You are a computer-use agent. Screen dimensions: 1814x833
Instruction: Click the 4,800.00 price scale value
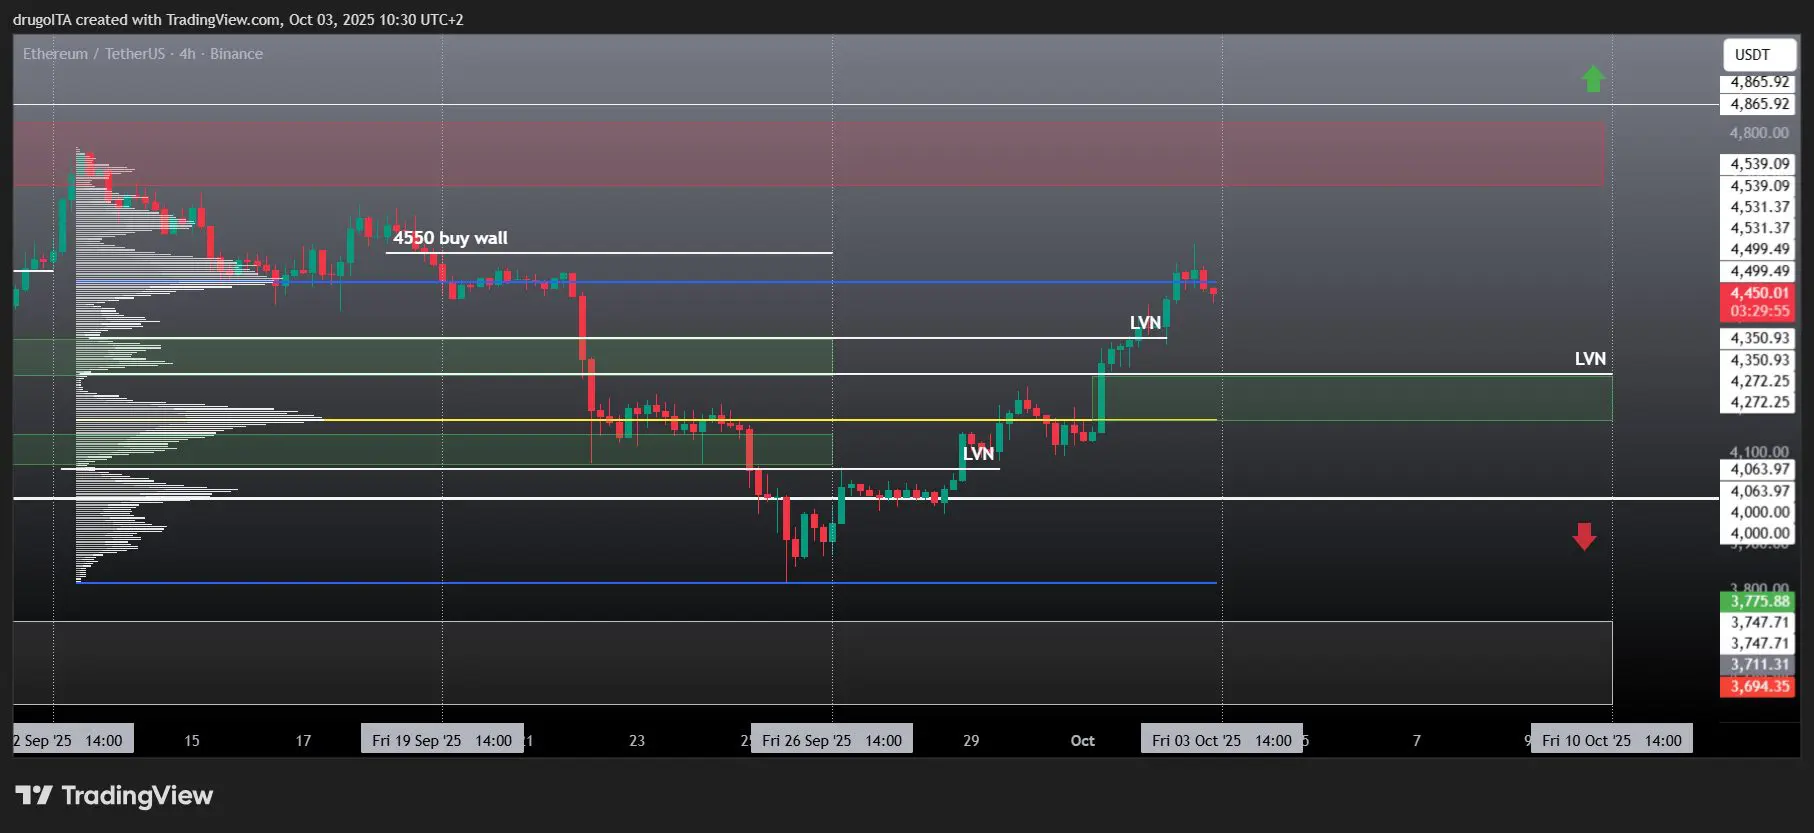(x=1759, y=133)
